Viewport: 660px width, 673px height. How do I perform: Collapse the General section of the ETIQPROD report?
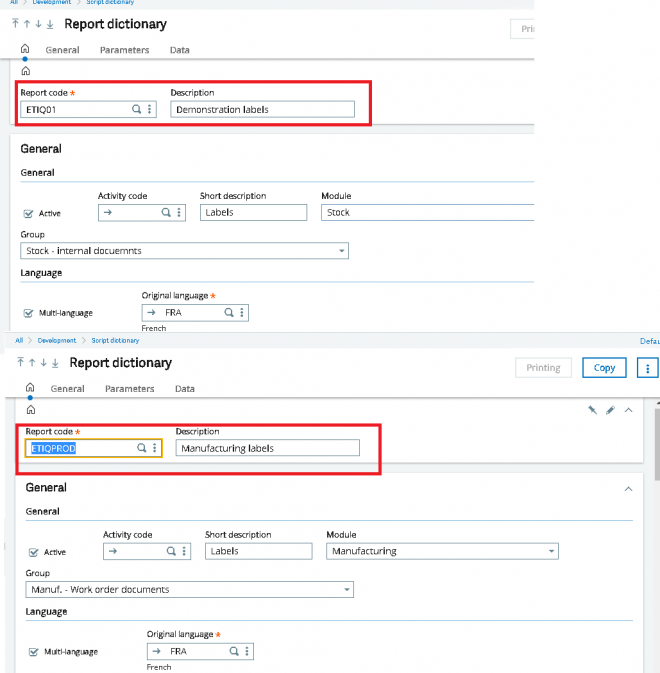[628, 489]
